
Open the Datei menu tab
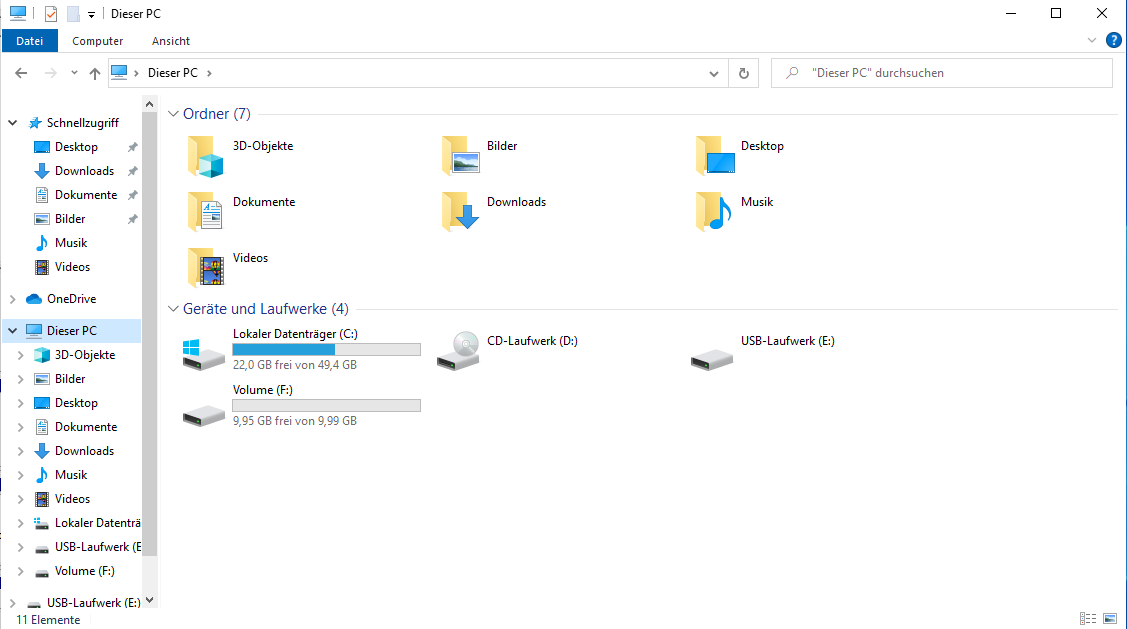click(30, 41)
